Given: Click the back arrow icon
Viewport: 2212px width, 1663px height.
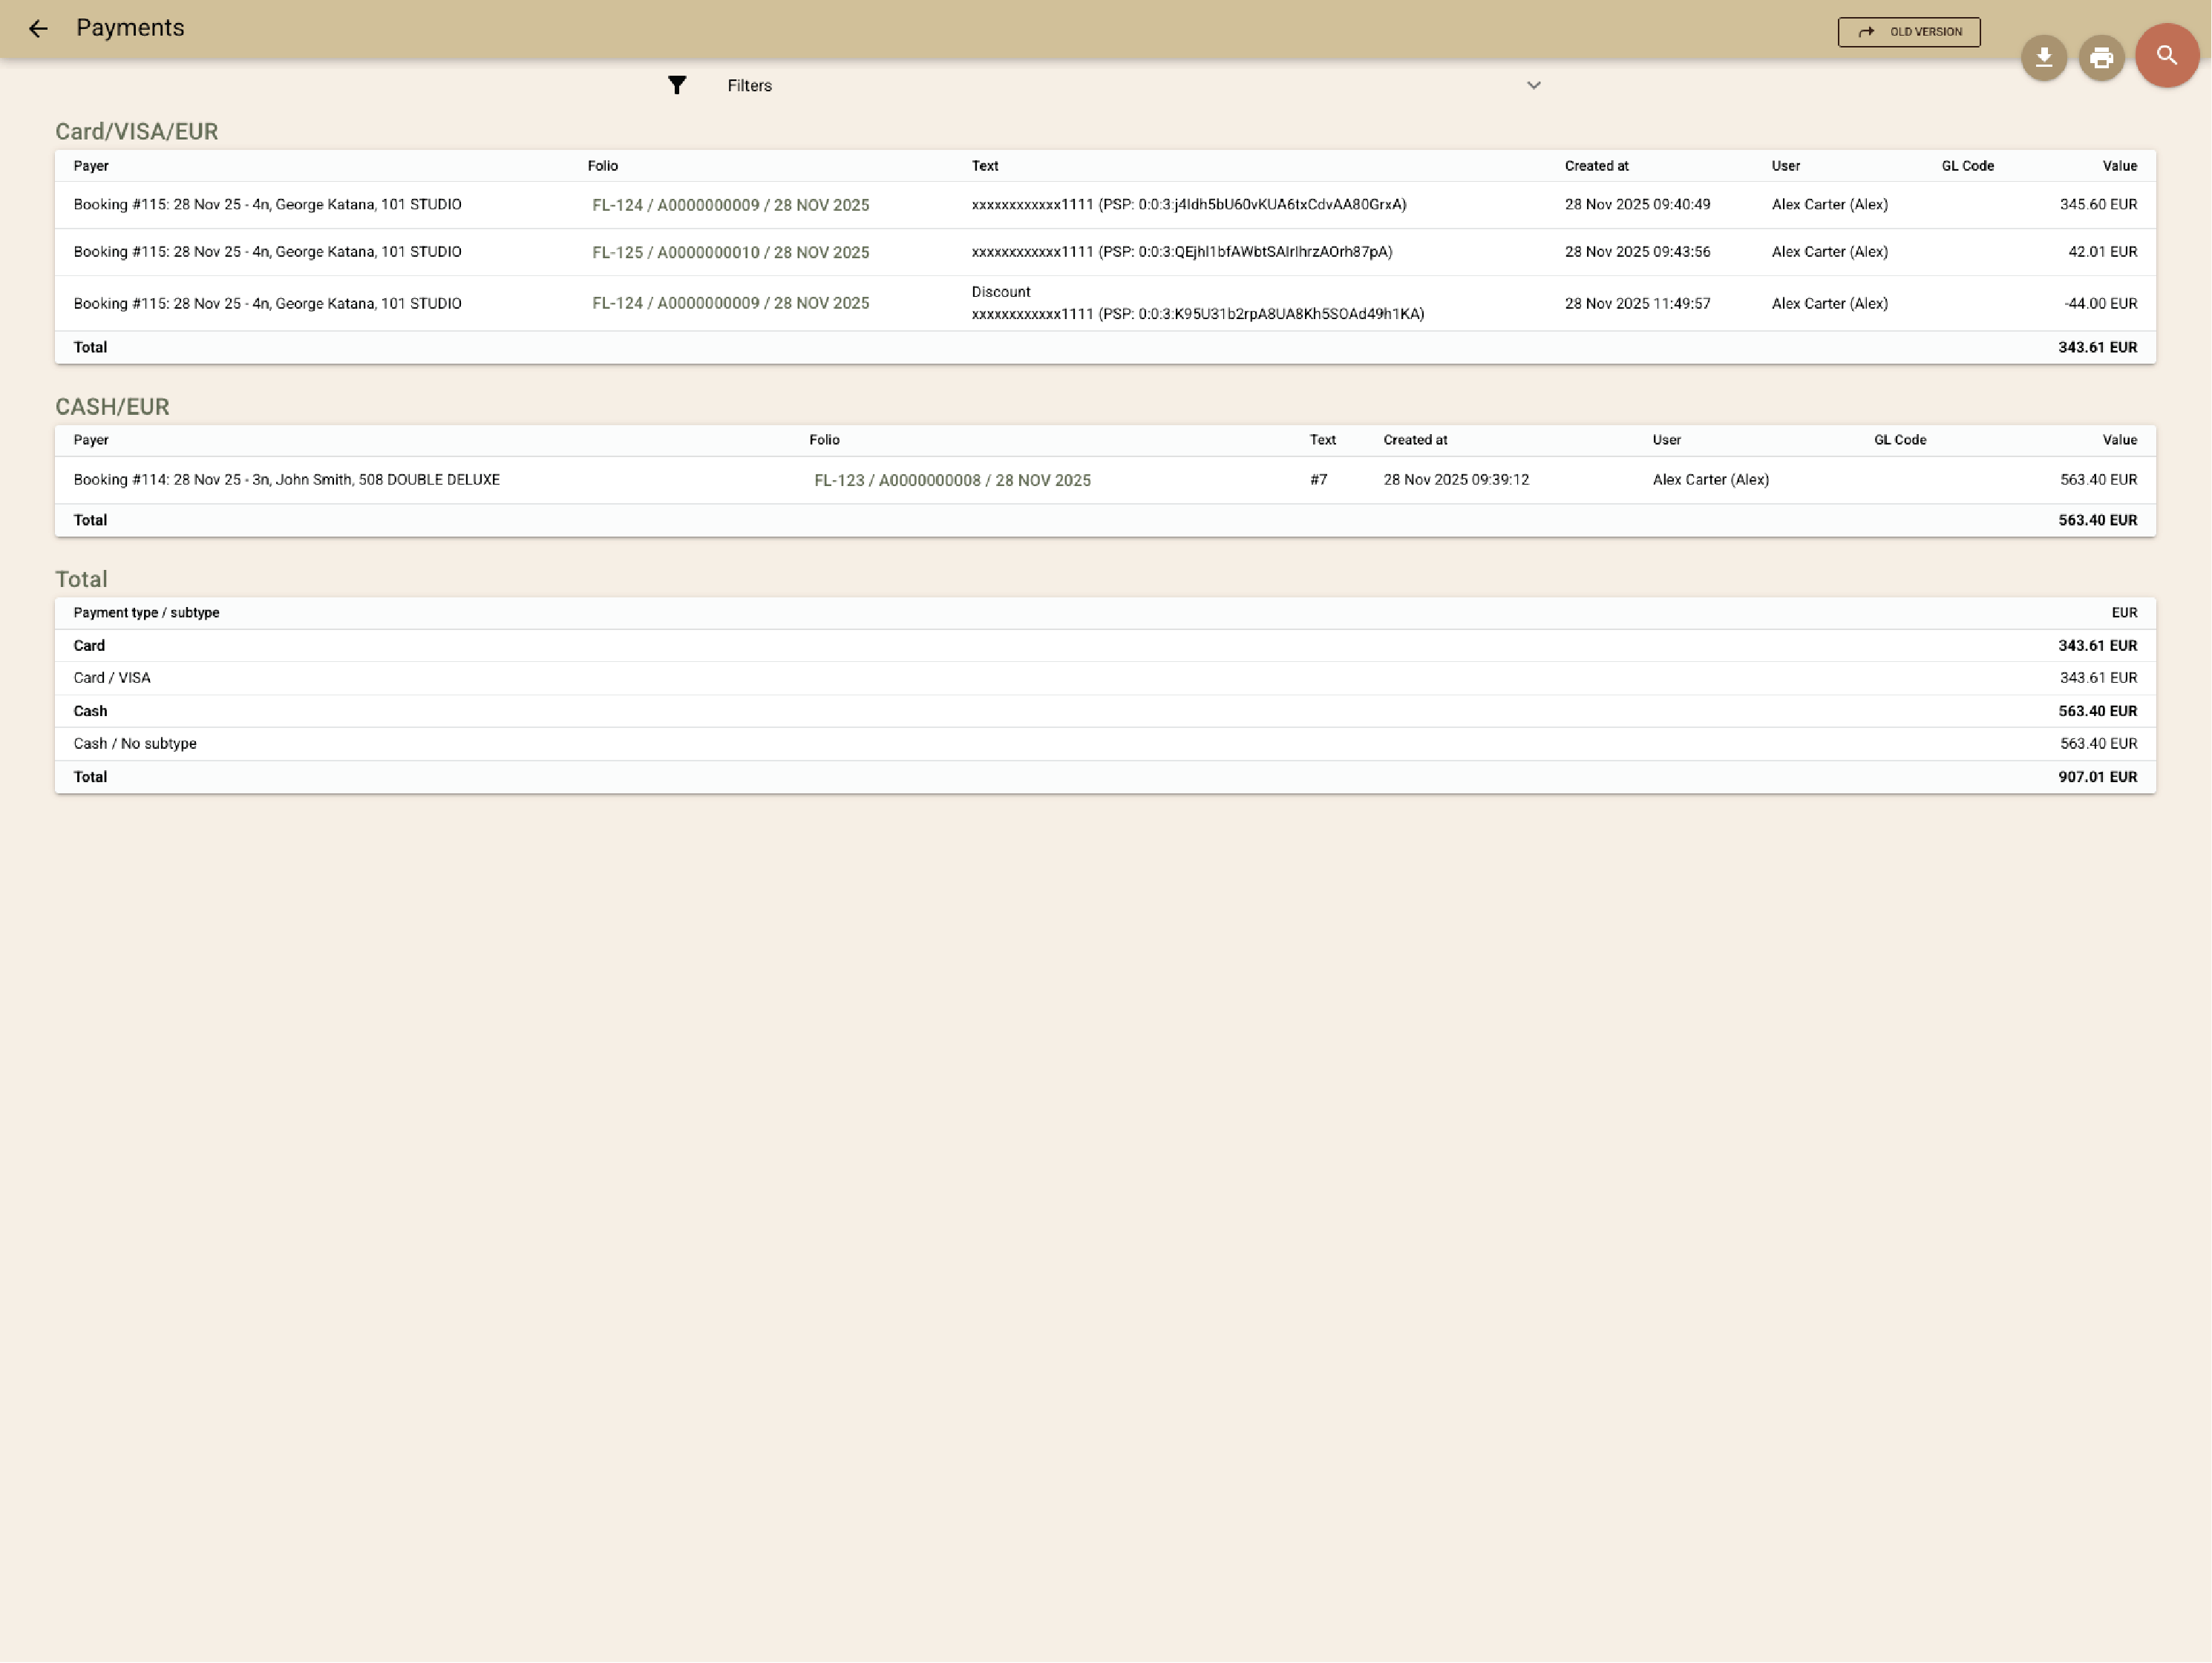Looking at the screenshot, I should (x=38, y=29).
